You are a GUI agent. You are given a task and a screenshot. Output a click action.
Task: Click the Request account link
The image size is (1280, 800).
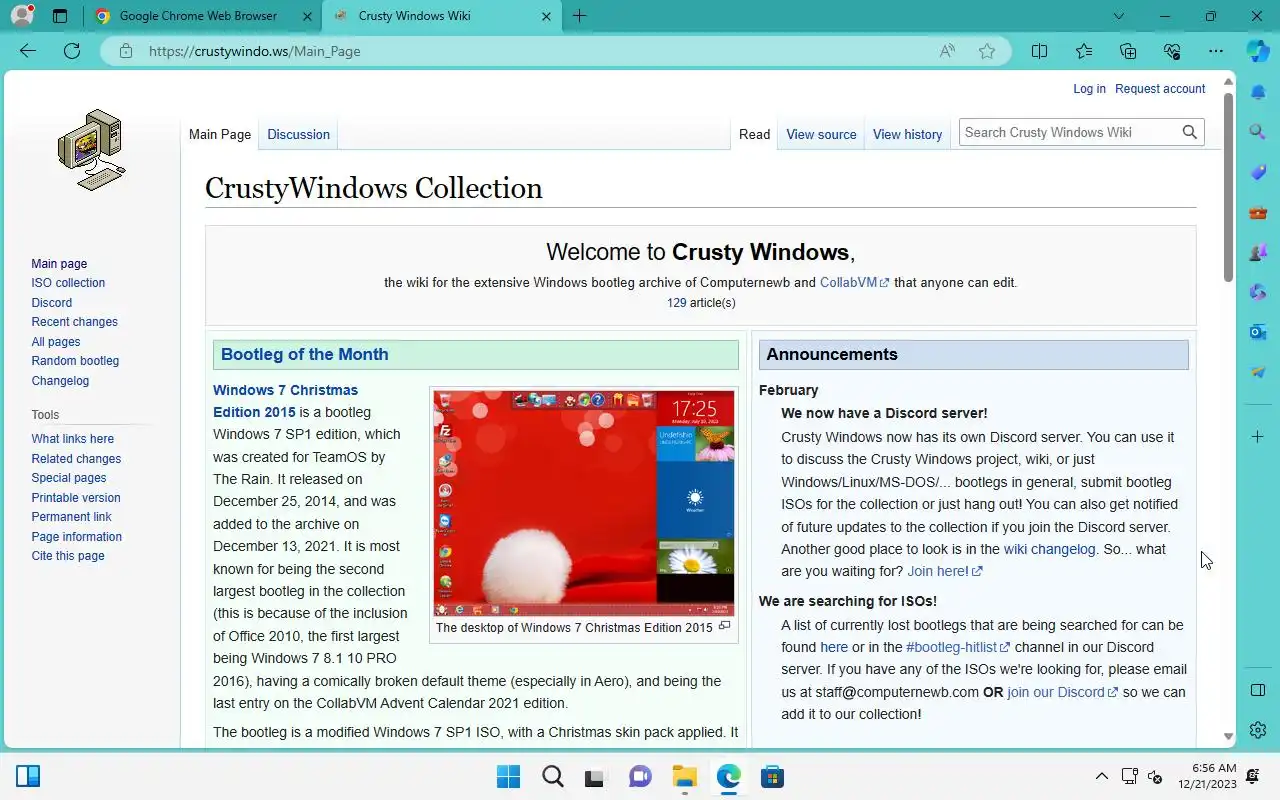[1160, 89]
